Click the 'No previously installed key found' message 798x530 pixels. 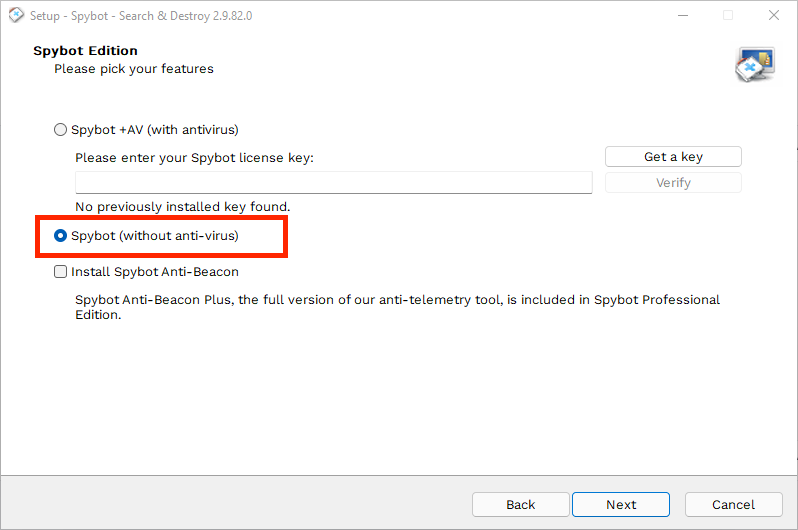tap(182, 207)
